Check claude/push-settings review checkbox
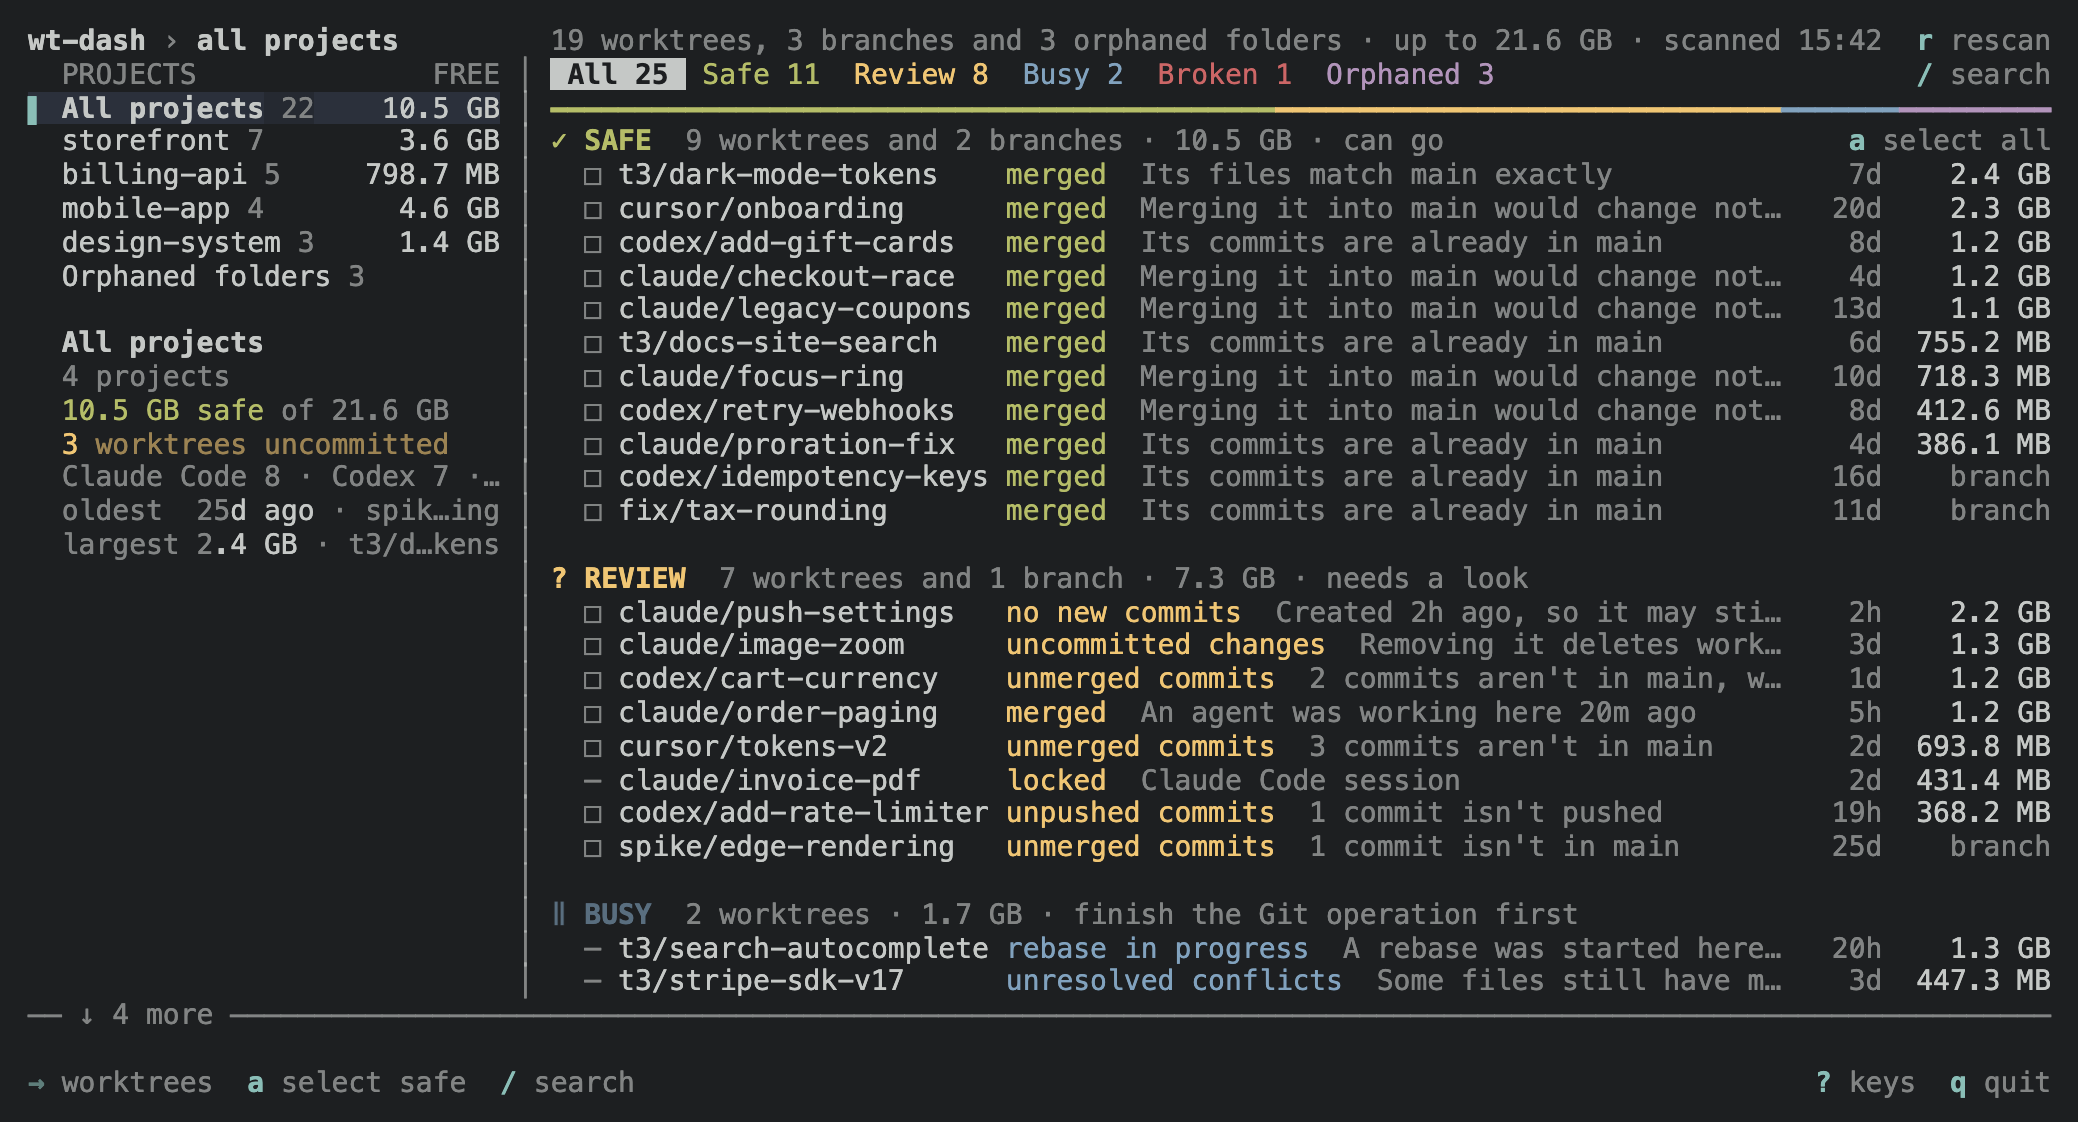2078x1122 pixels. pos(593,613)
